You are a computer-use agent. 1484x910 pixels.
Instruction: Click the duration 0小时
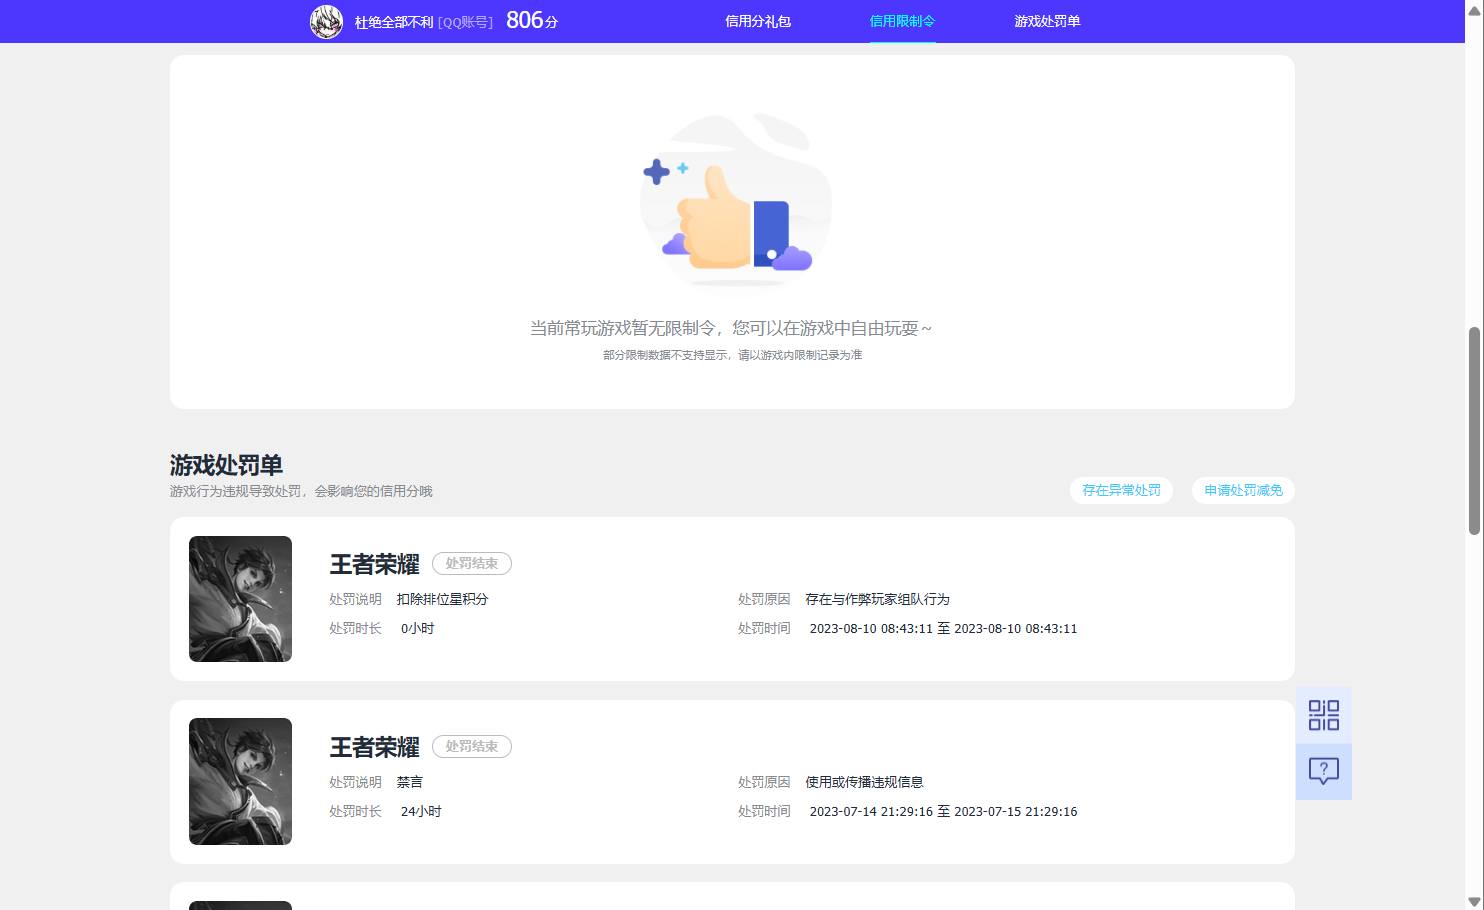pos(417,629)
